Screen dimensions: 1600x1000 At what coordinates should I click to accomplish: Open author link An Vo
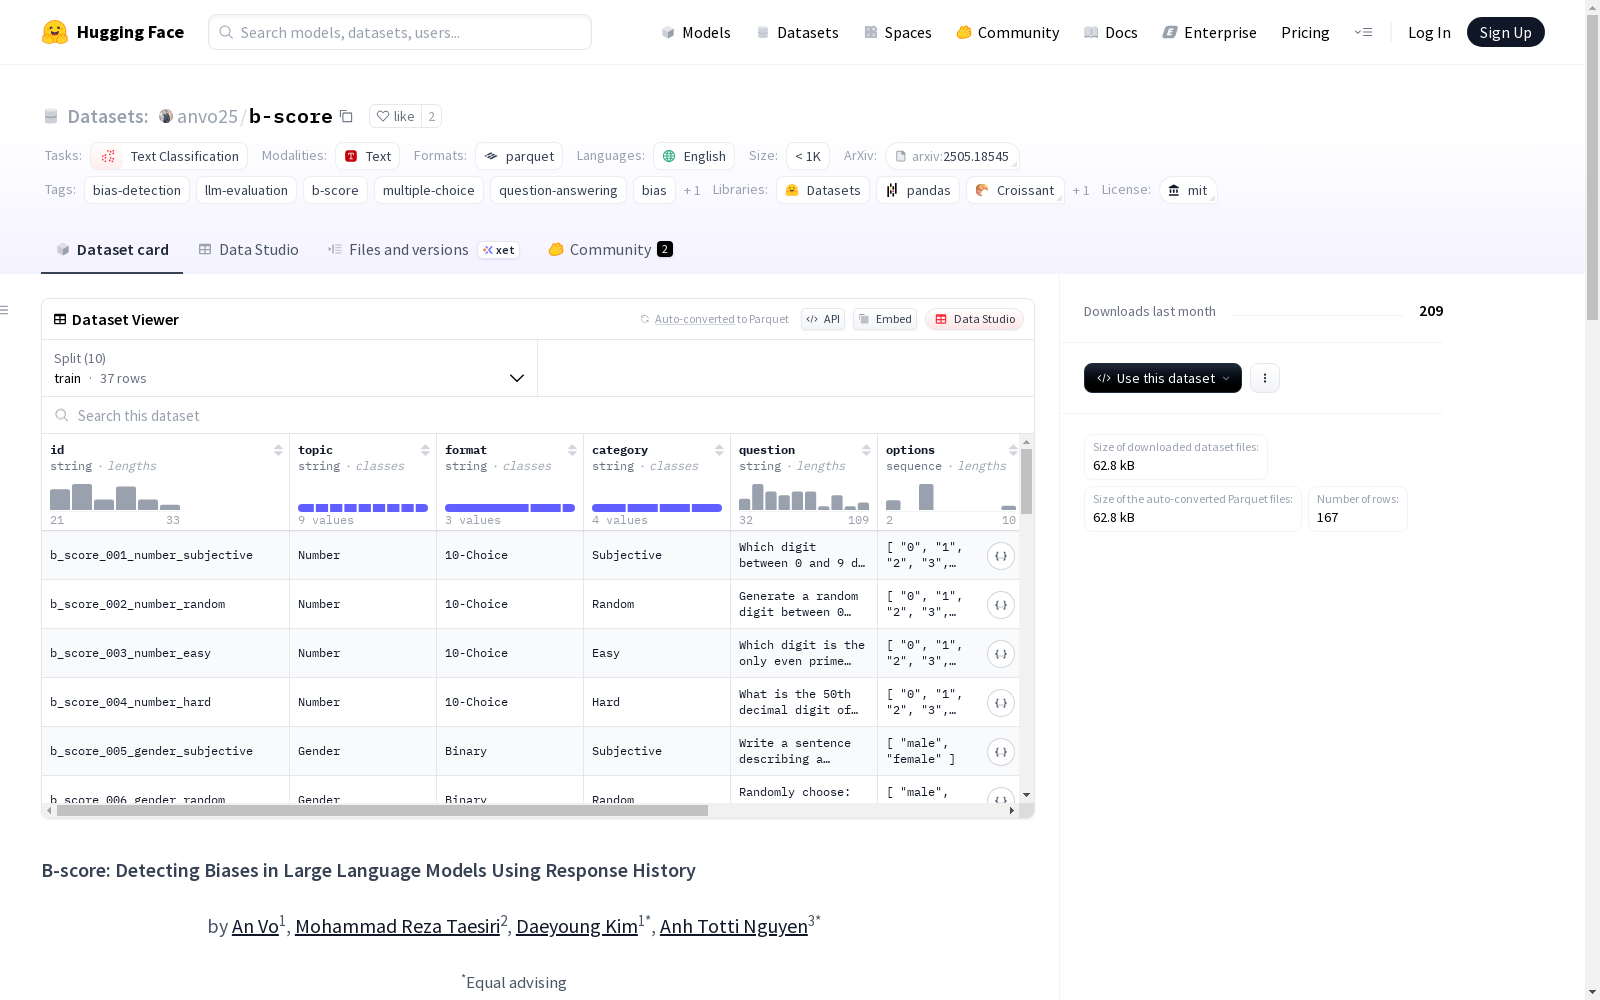[255, 927]
